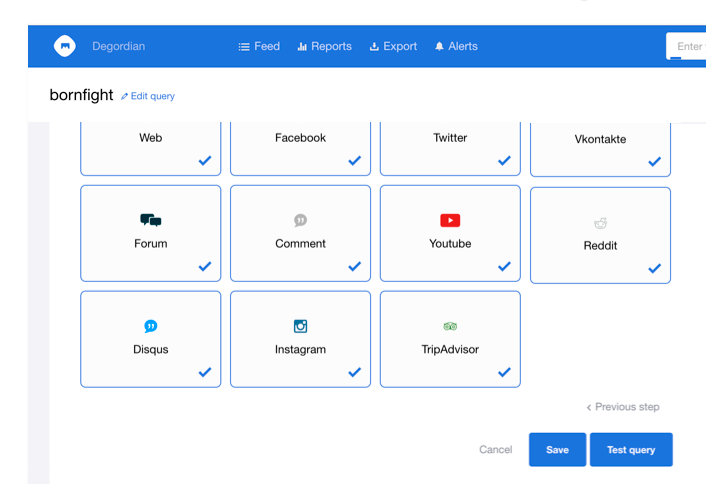Open the Export menu
706x484 pixels.
pyautogui.click(x=394, y=46)
